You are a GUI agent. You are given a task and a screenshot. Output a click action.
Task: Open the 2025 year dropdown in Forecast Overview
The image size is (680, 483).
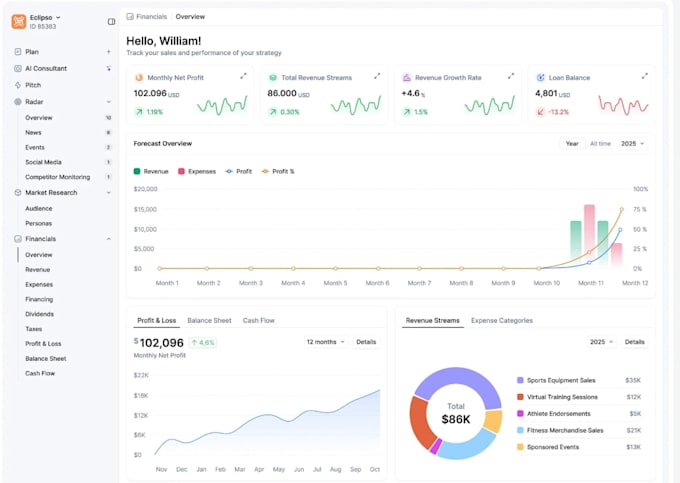[633, 144]
